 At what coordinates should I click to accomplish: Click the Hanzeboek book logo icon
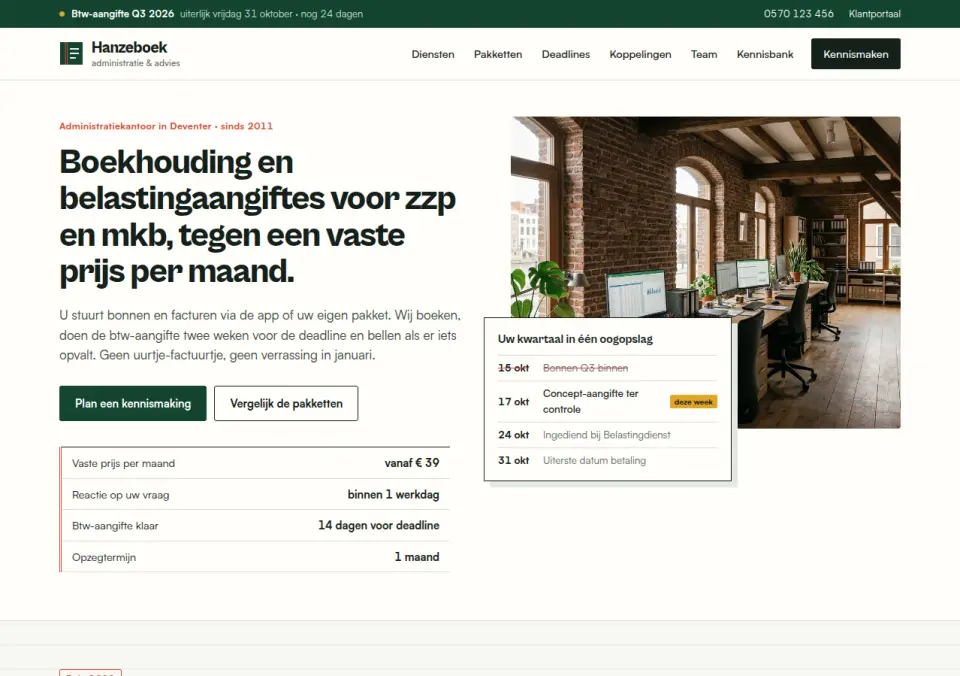tap(71, 53)
